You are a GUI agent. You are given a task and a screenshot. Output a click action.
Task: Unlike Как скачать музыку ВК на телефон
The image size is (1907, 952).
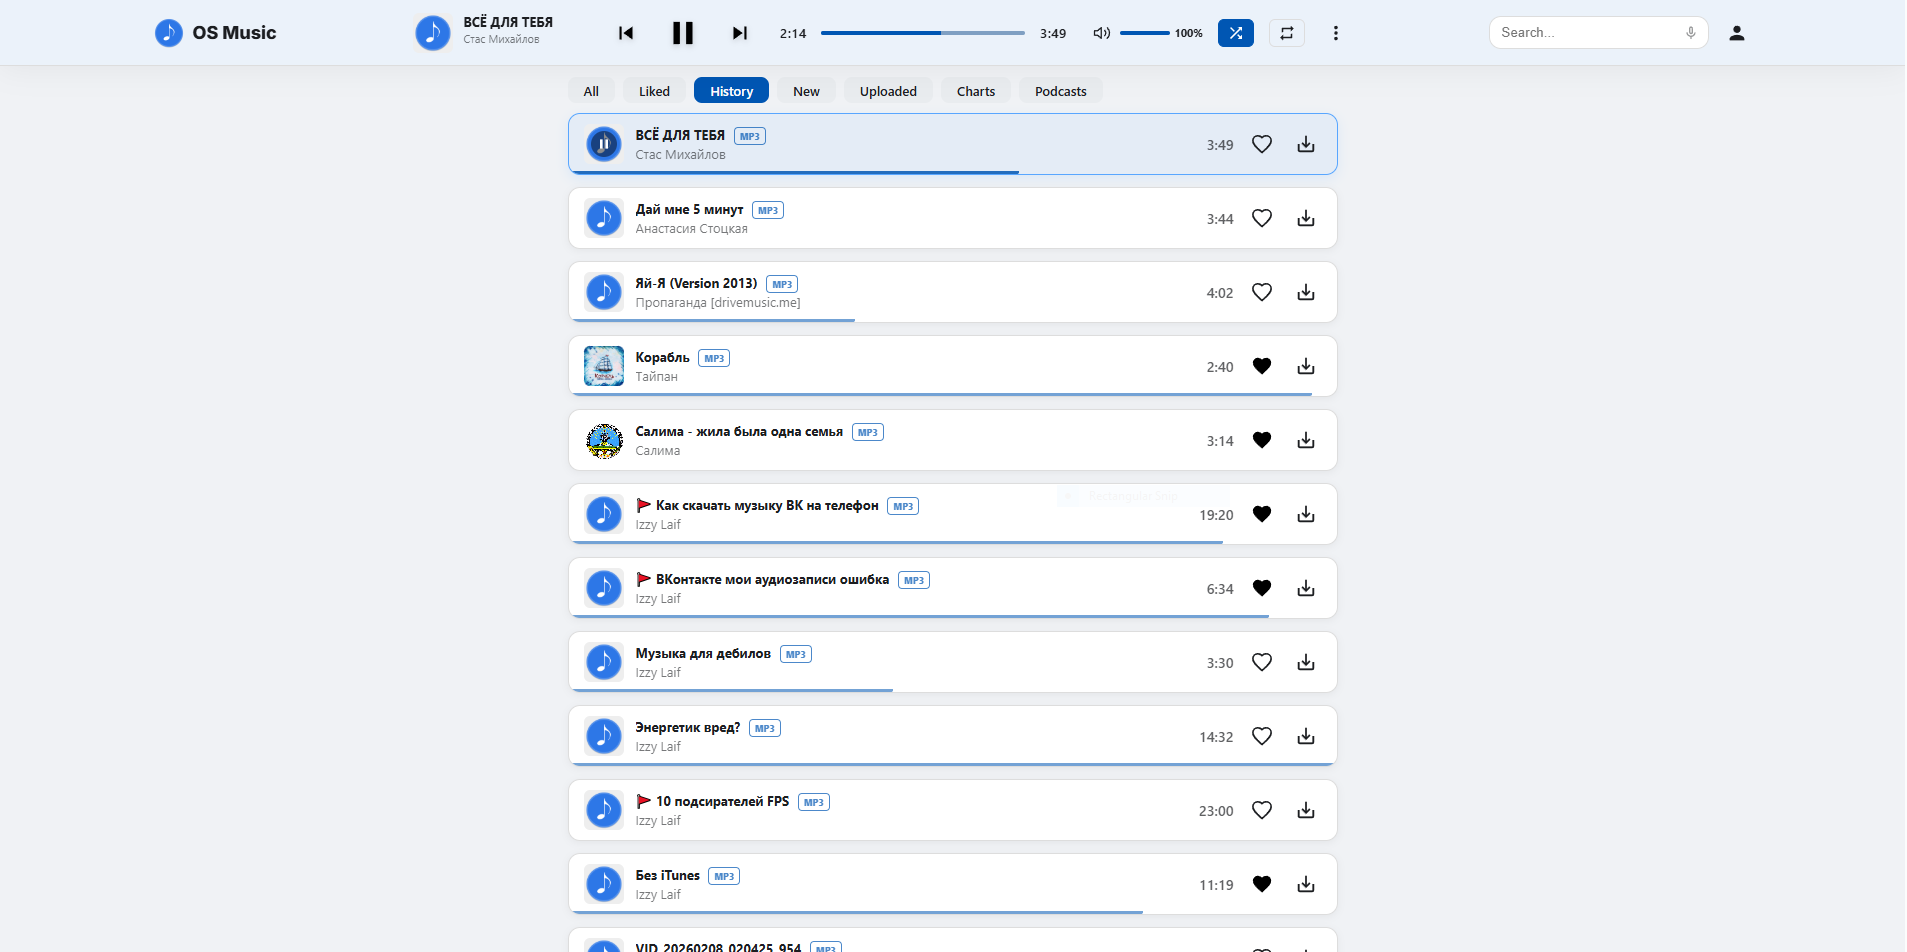[x=1262, y=514]
